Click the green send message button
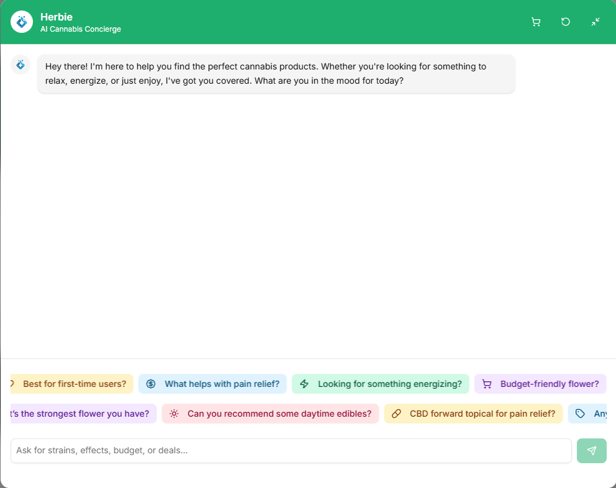This screenshot has height=488, width=616. [x=591, y=451]
